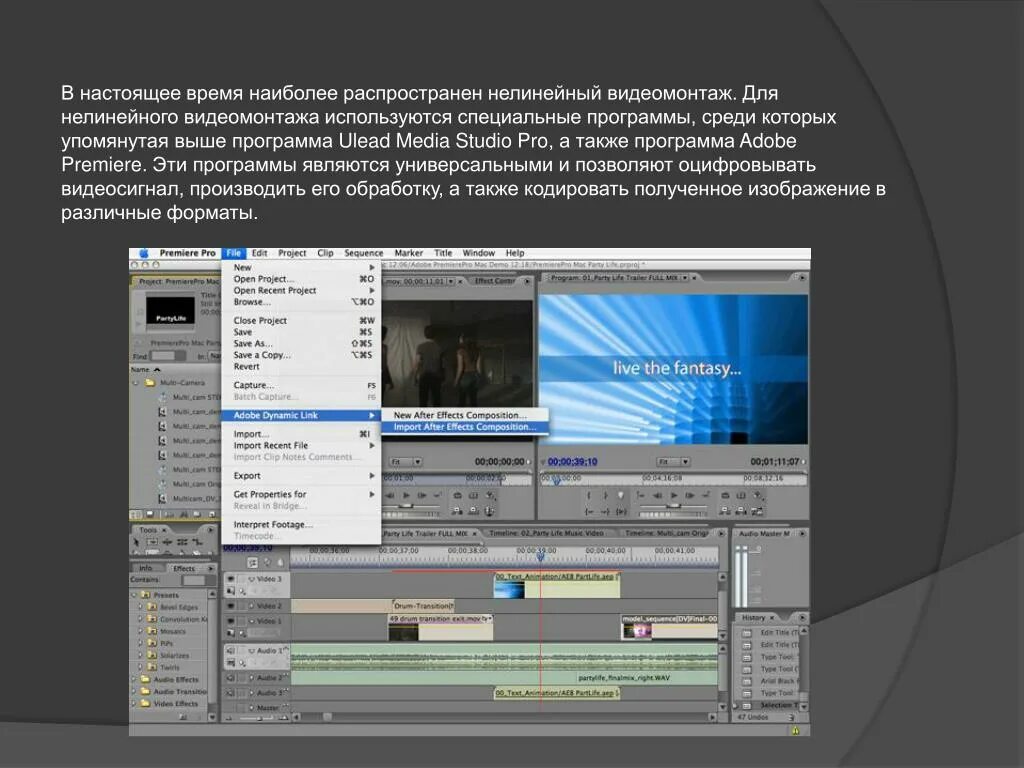Select the model_sequence clip on Video 1

coord(669,626)
